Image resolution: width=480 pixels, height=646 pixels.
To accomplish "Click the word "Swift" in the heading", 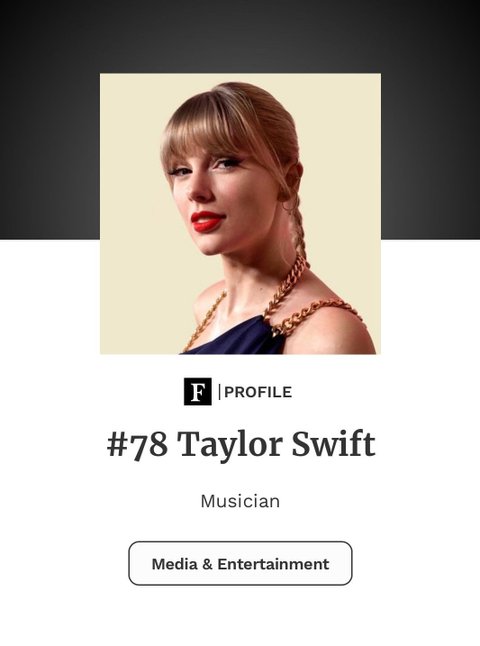I will (334, 444).
